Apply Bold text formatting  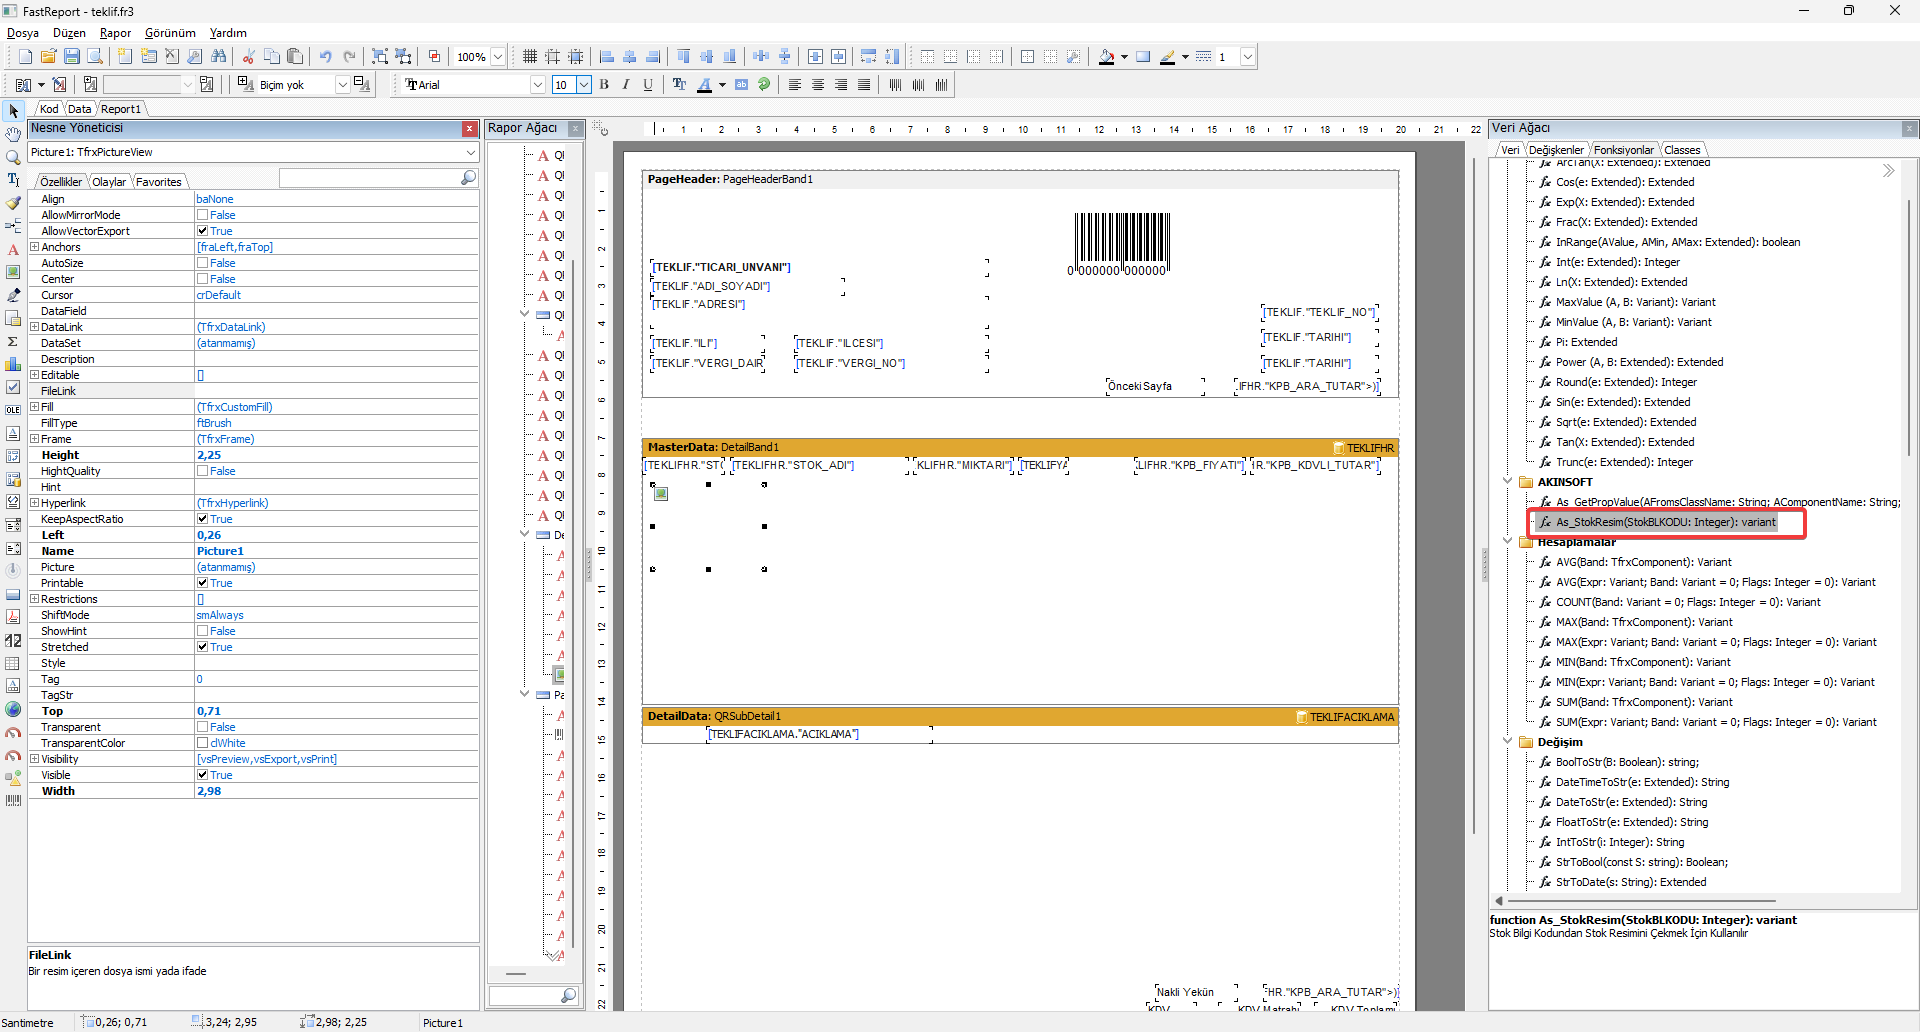604,85
